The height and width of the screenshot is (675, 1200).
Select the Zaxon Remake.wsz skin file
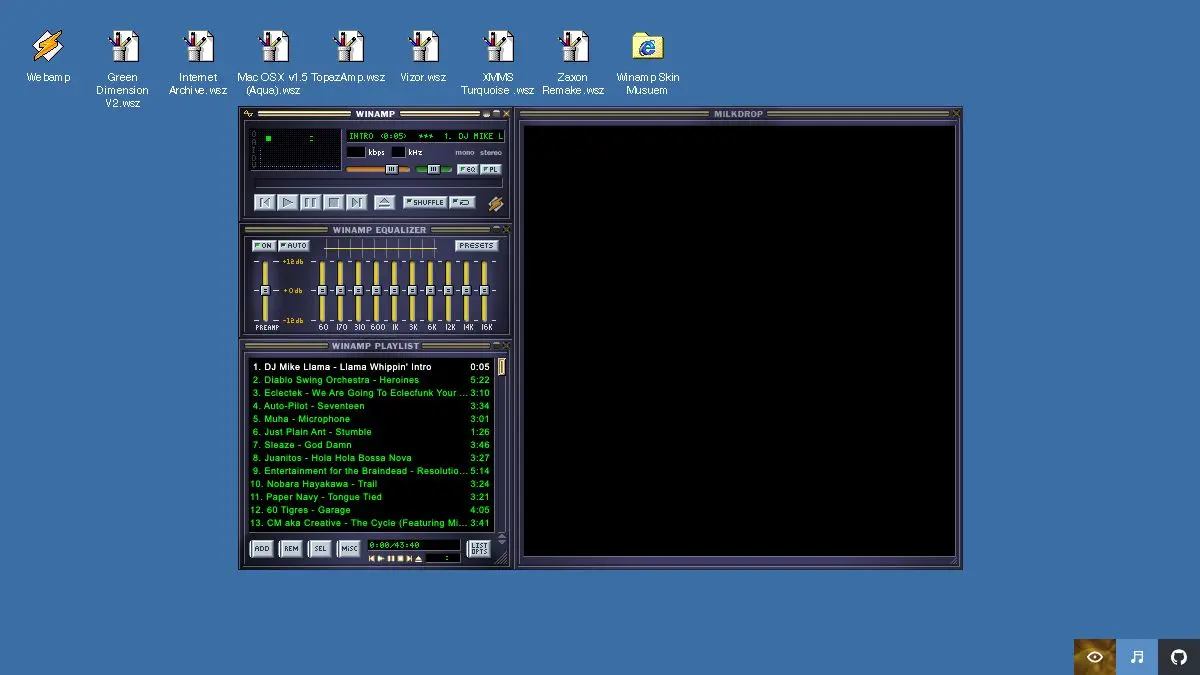(x=573, y=62)
